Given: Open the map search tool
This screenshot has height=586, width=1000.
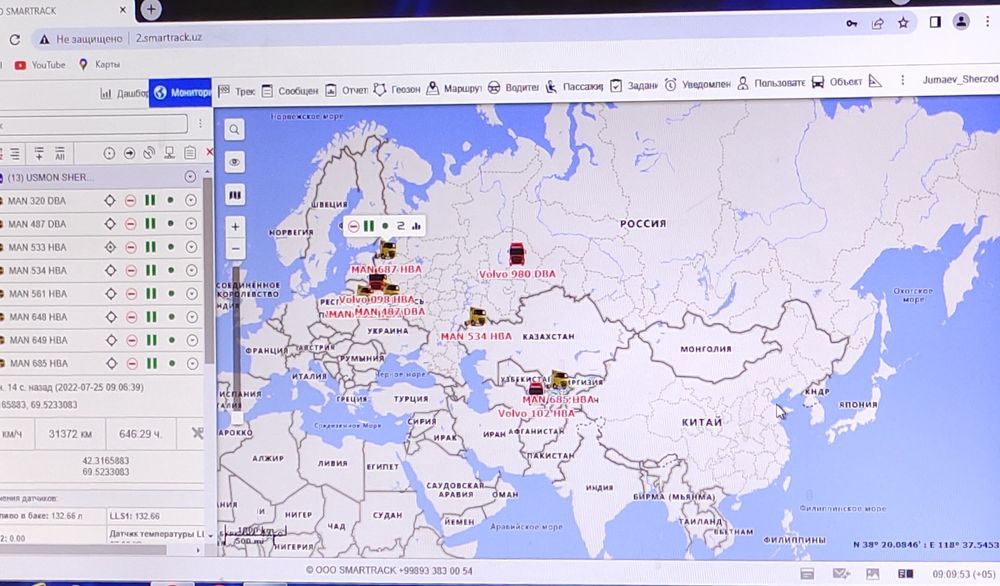Looking at the screenshot, I should click(235, 129).
